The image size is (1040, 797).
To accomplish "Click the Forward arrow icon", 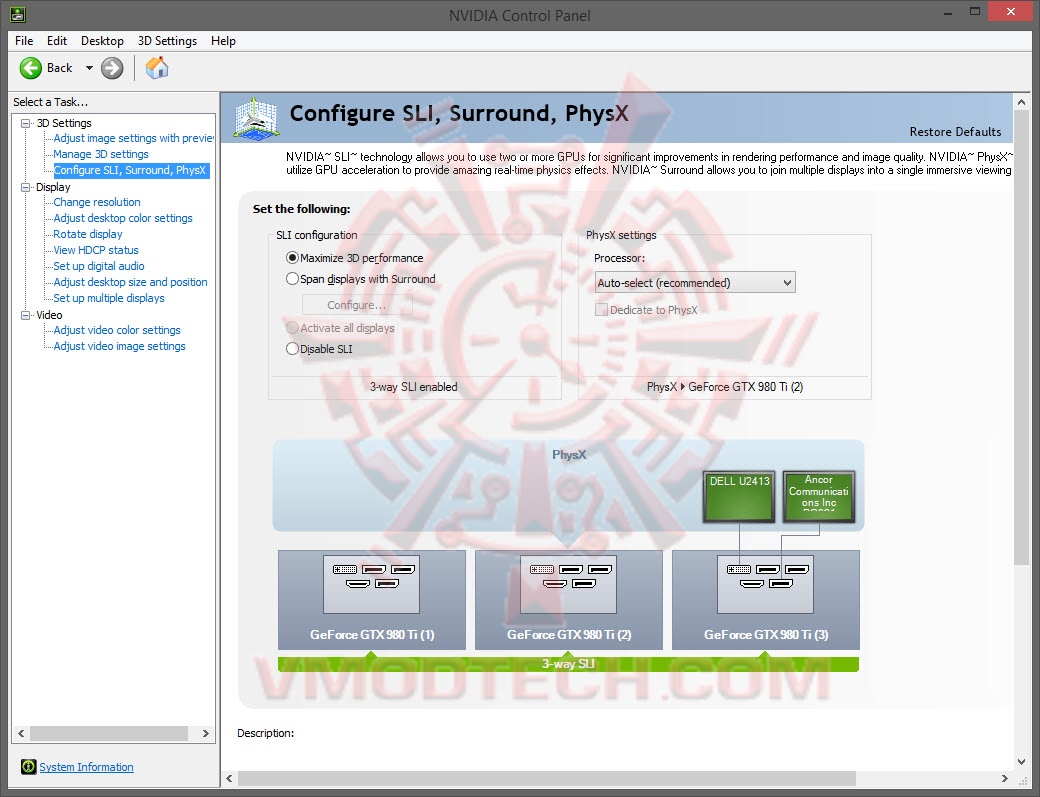I will coord(112,68).
